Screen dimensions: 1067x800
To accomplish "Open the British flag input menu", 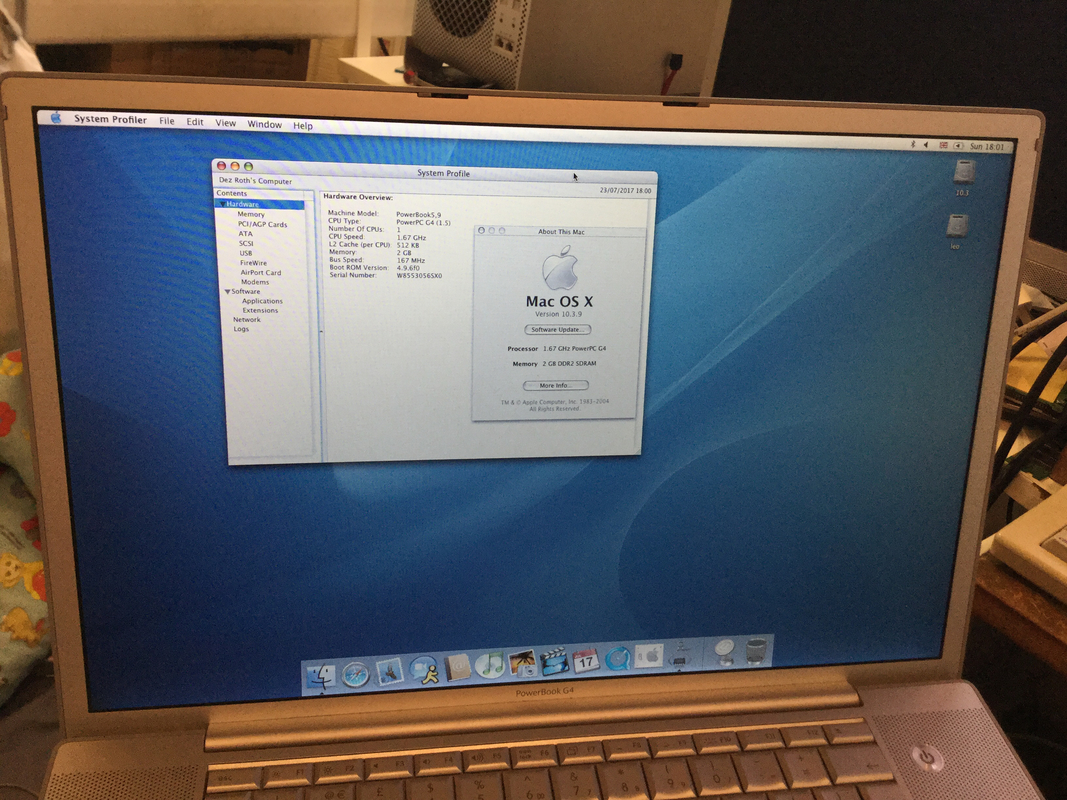I will (943, 146).
